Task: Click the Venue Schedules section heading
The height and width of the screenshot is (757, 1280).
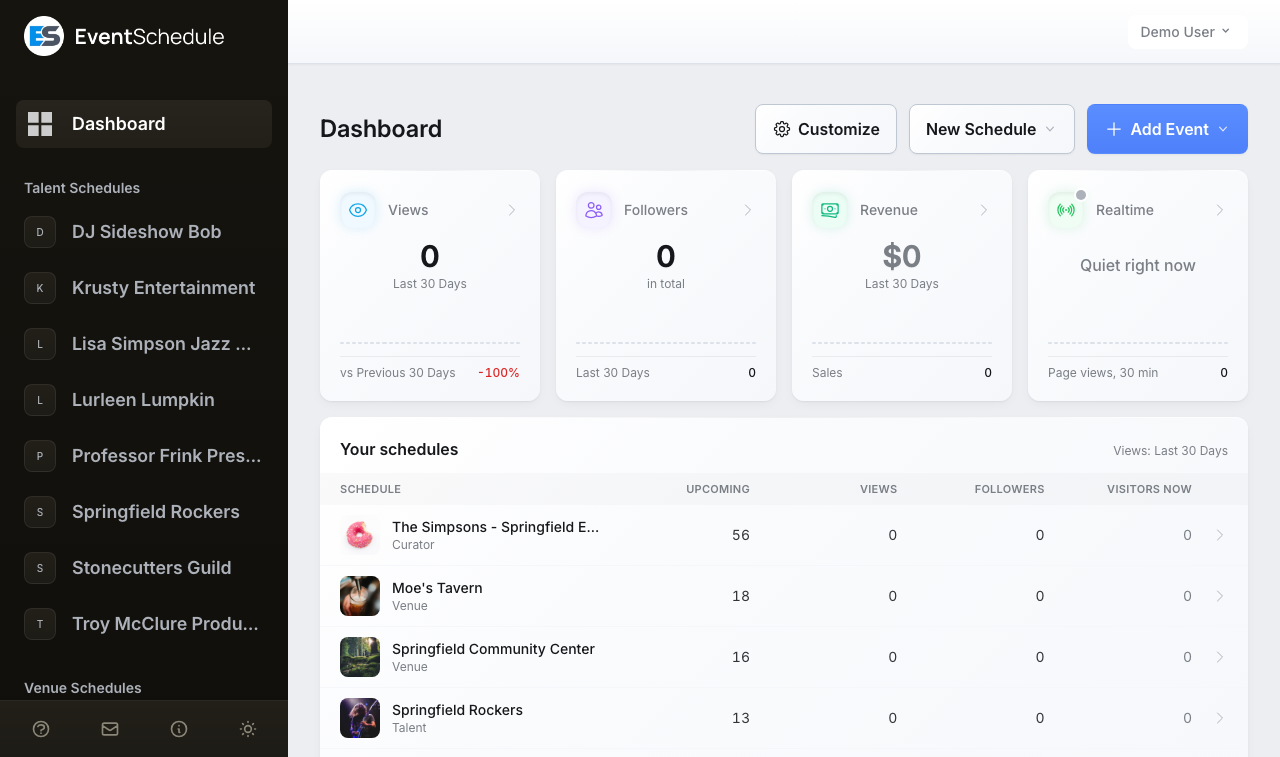Action: [83, 688]
